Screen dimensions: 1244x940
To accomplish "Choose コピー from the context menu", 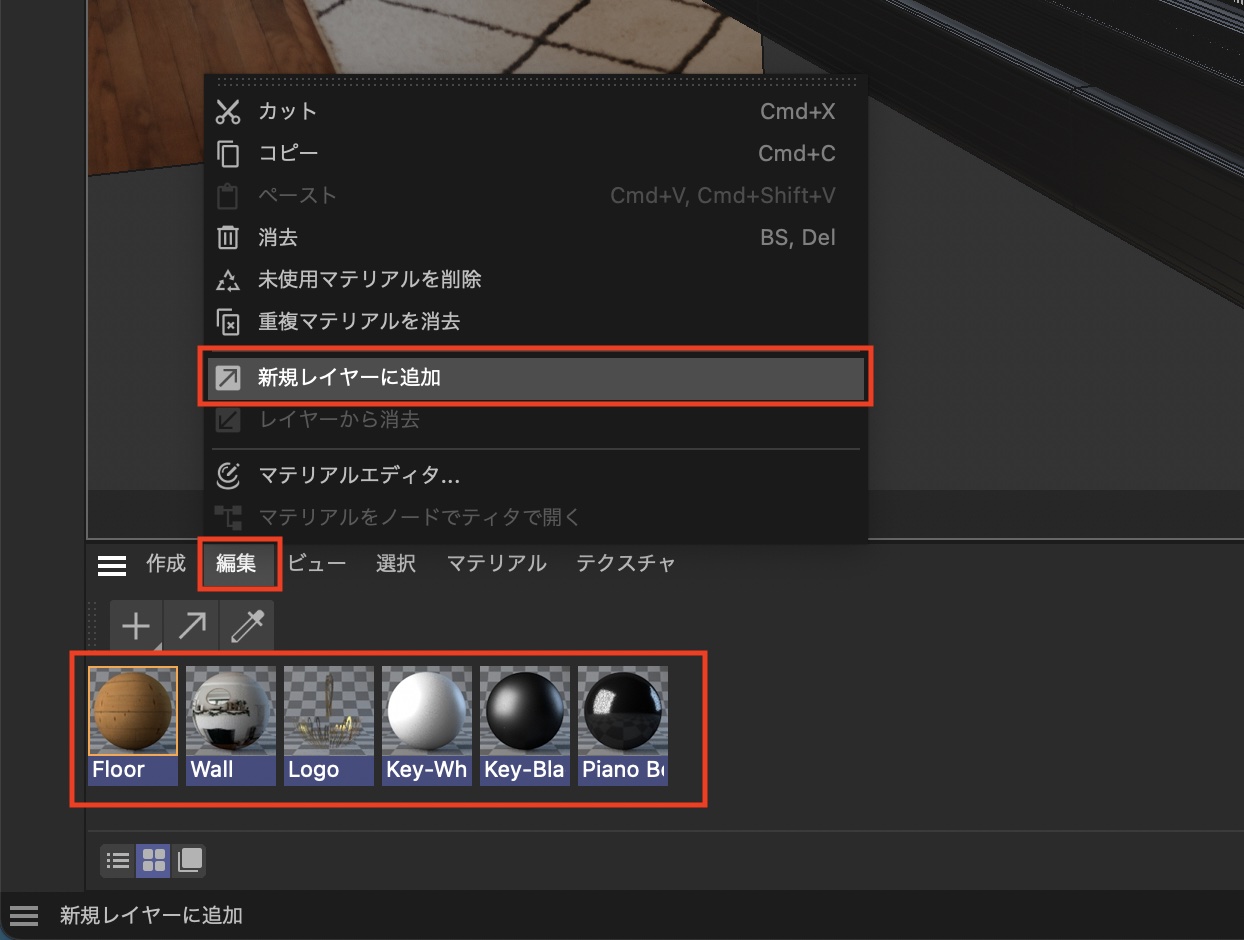I will click(x=287, y=153).
